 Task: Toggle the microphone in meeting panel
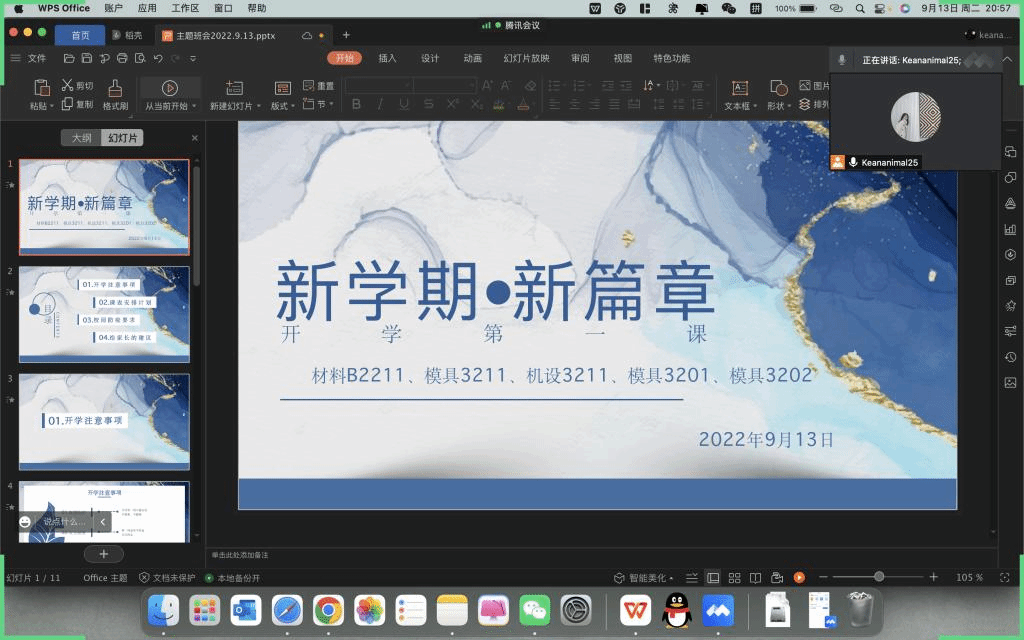tap(842, 60)
